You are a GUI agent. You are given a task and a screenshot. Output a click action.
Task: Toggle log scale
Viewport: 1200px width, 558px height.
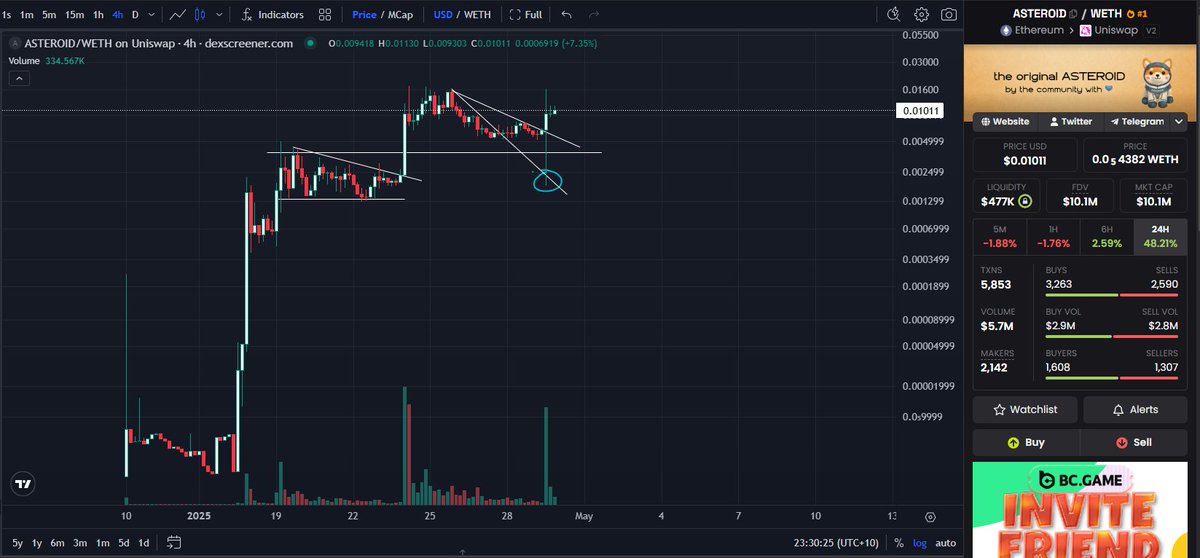(x=920, y=543)
